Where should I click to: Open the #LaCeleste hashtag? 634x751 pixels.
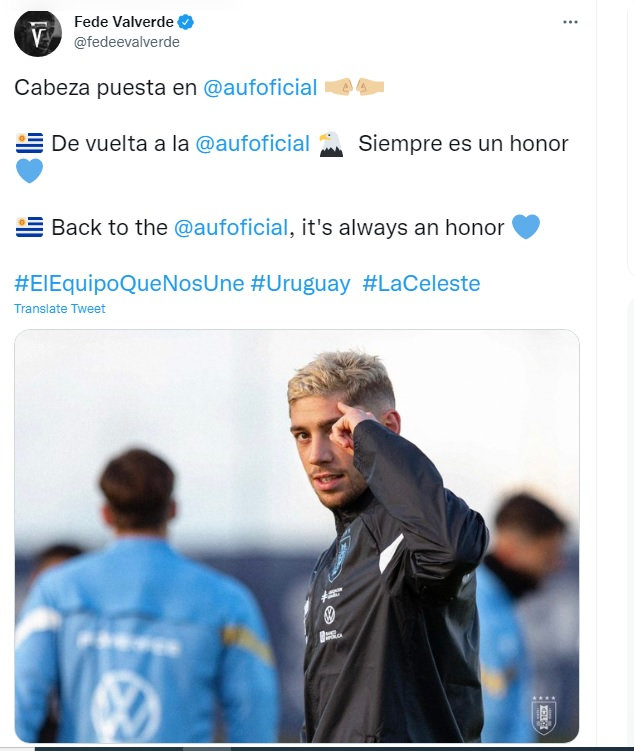click(x=421, y=284)
